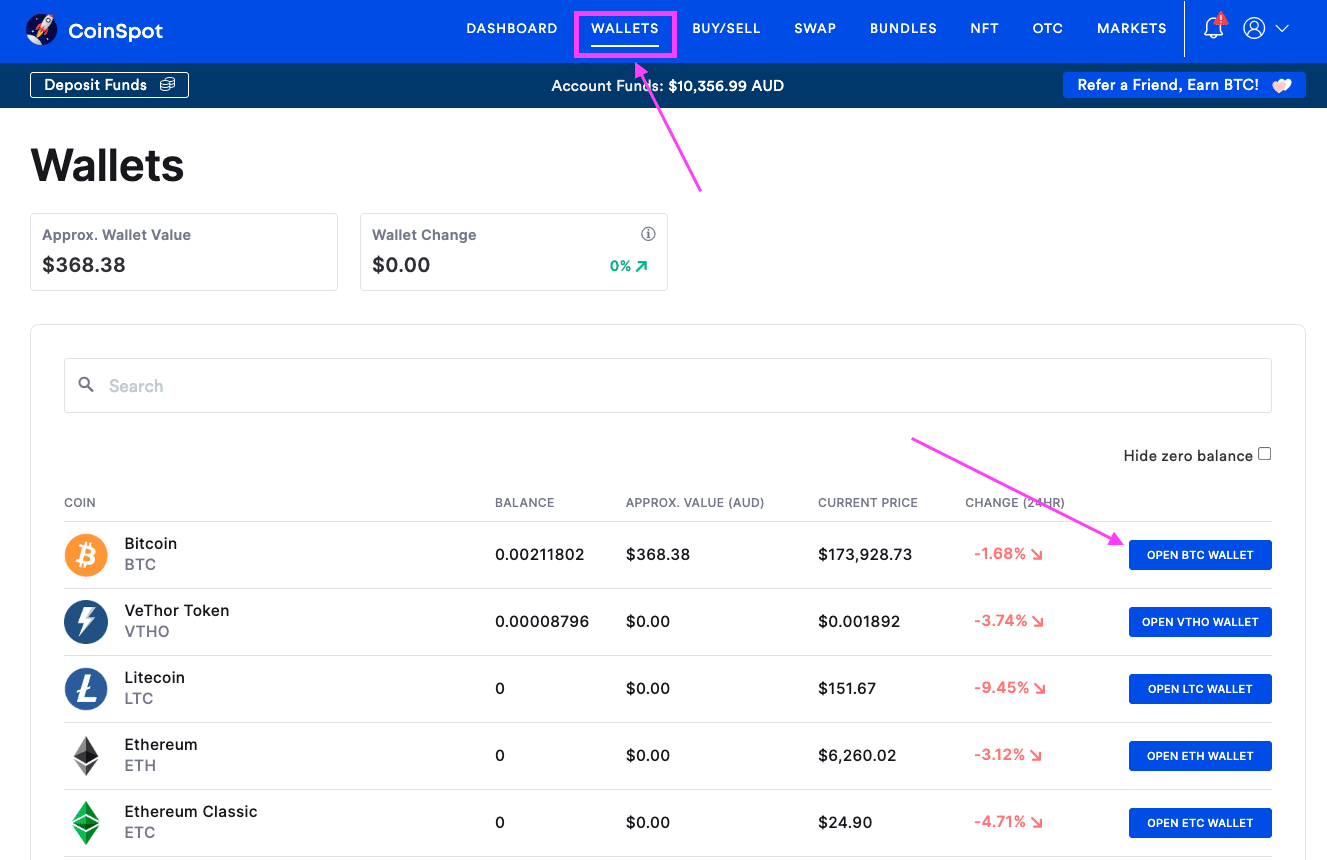Open the LTC wallet

1200,689
